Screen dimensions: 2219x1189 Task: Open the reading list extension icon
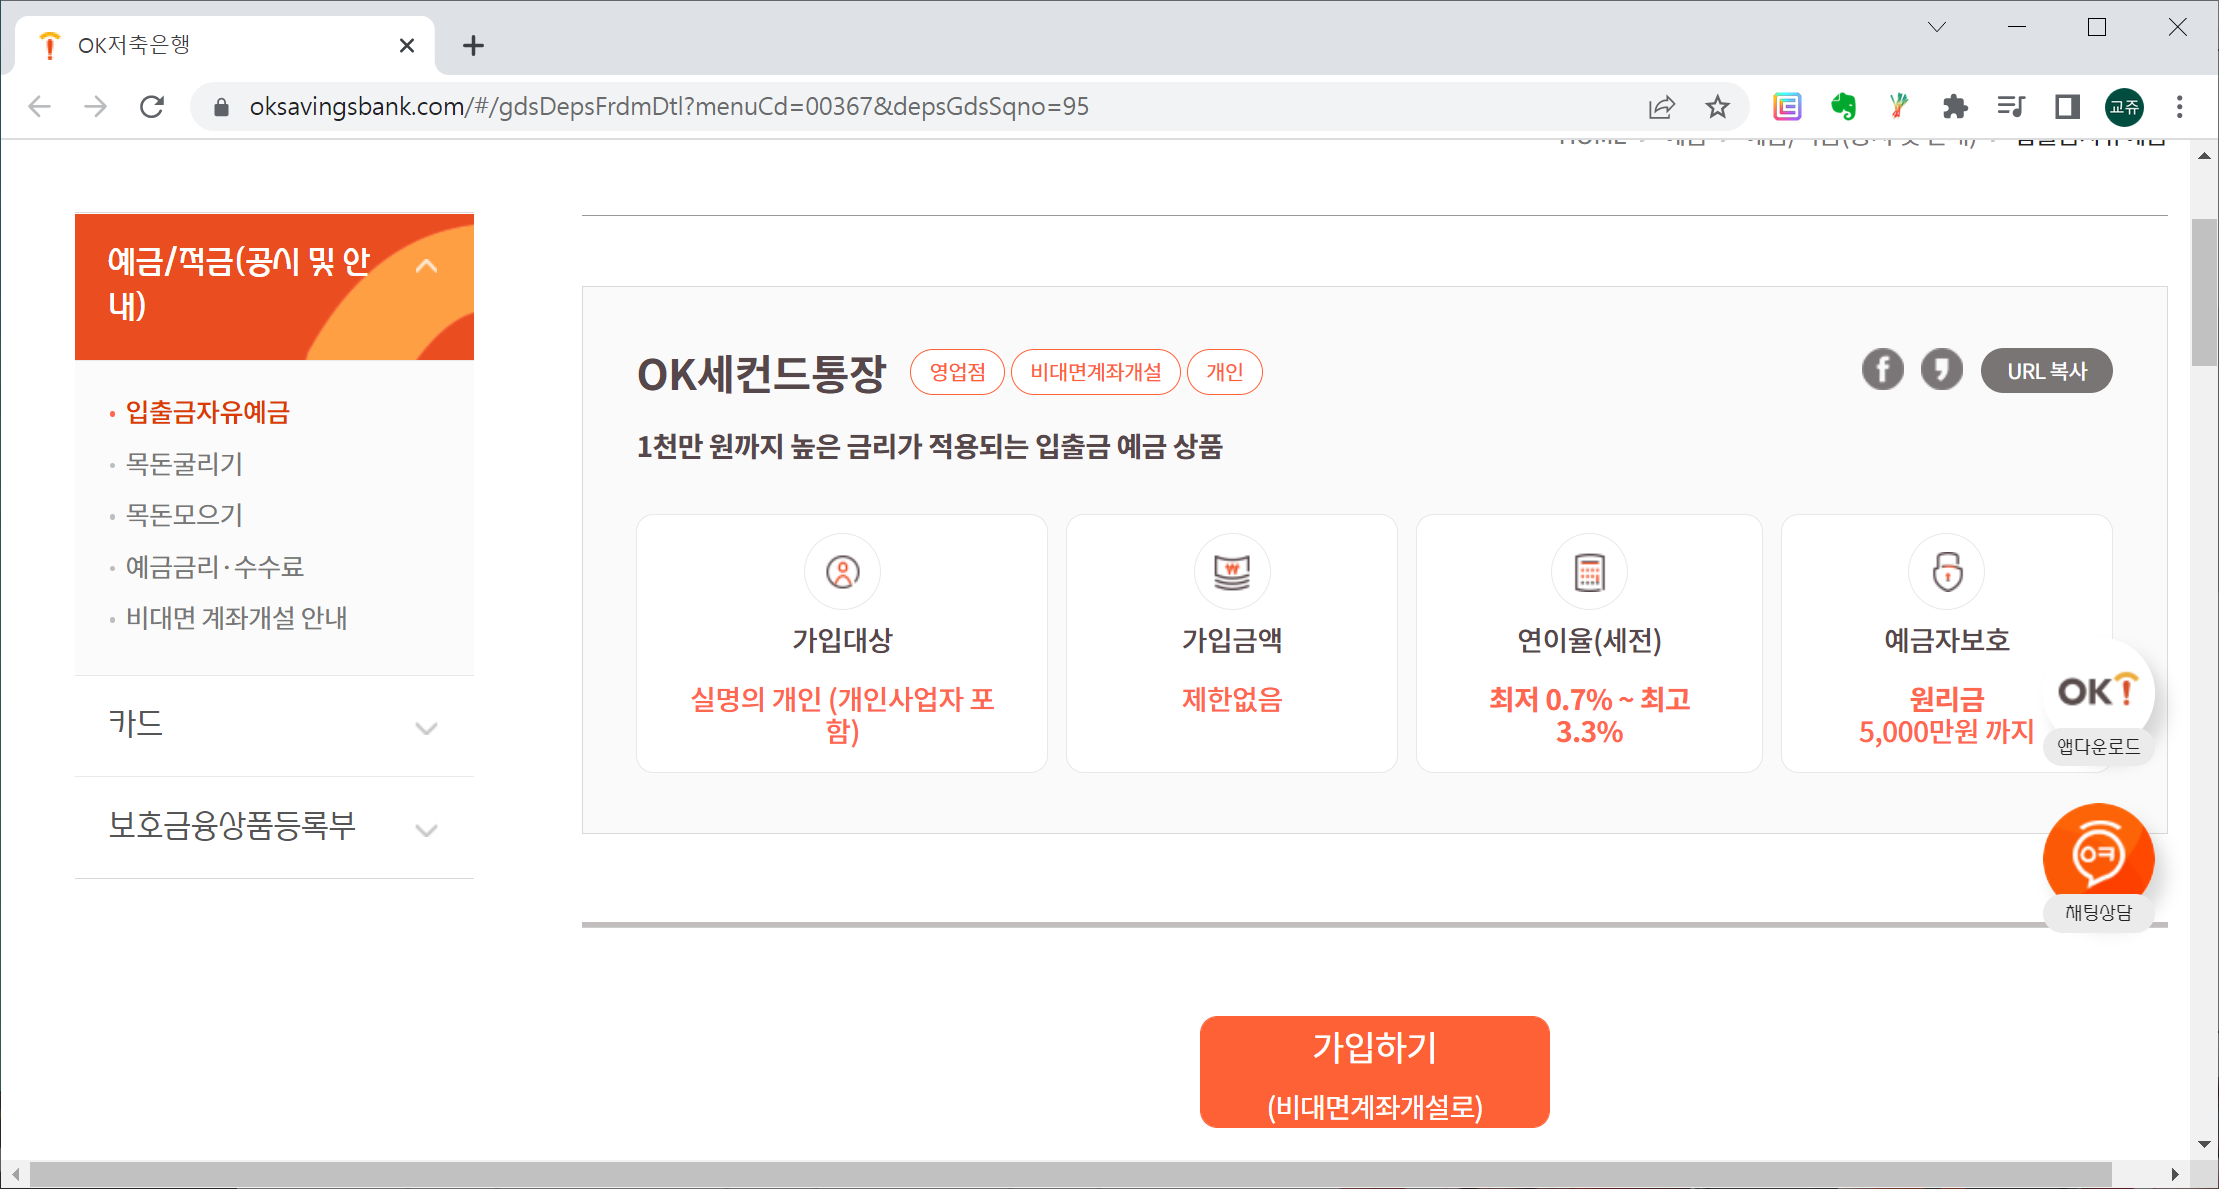click(1787, 106)
